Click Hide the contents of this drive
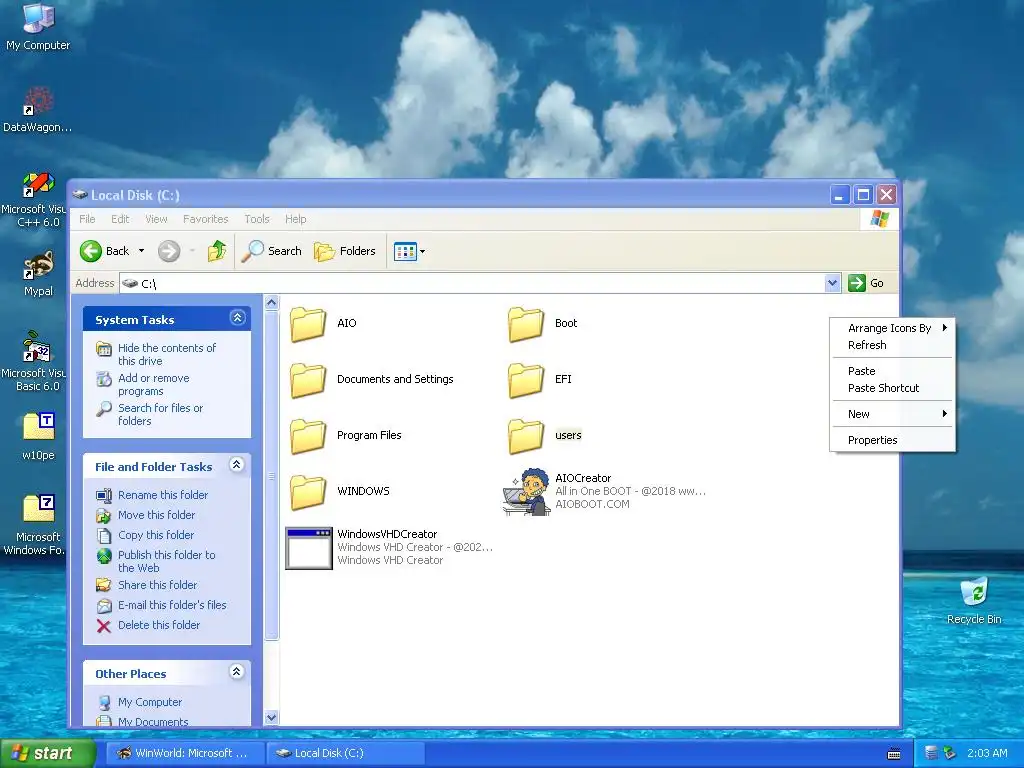Viewport: 1024px width, 768px height. pyautogui.click(x=167, y=355)
